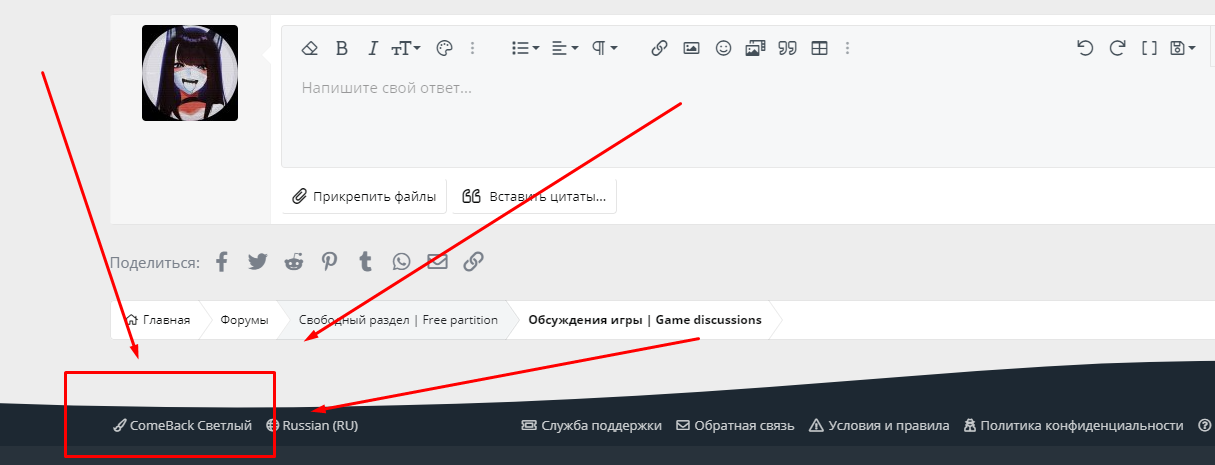Open the paragraph format dropdown
Screen dimensions: 1215x465
[604, 48]
